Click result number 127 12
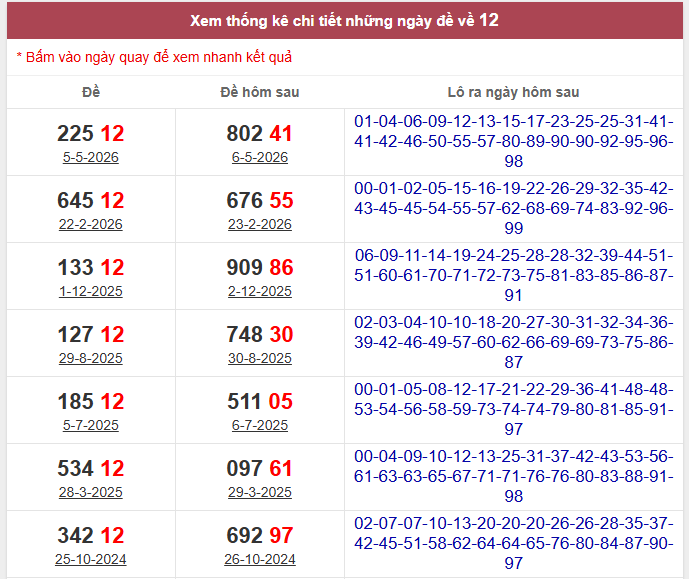Image resolution: width=689 pixels, height=579 pixels. [x=91, y=334]
